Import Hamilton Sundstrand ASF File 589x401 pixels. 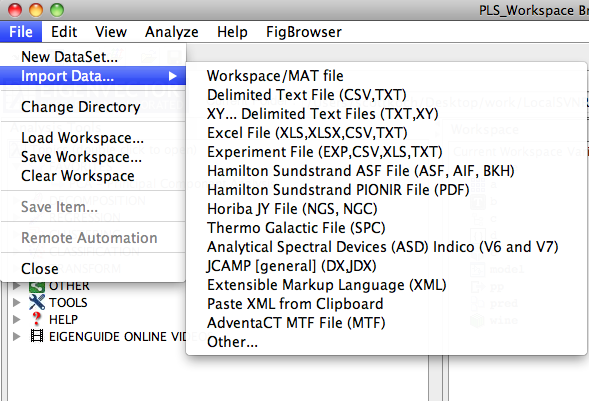387,171
